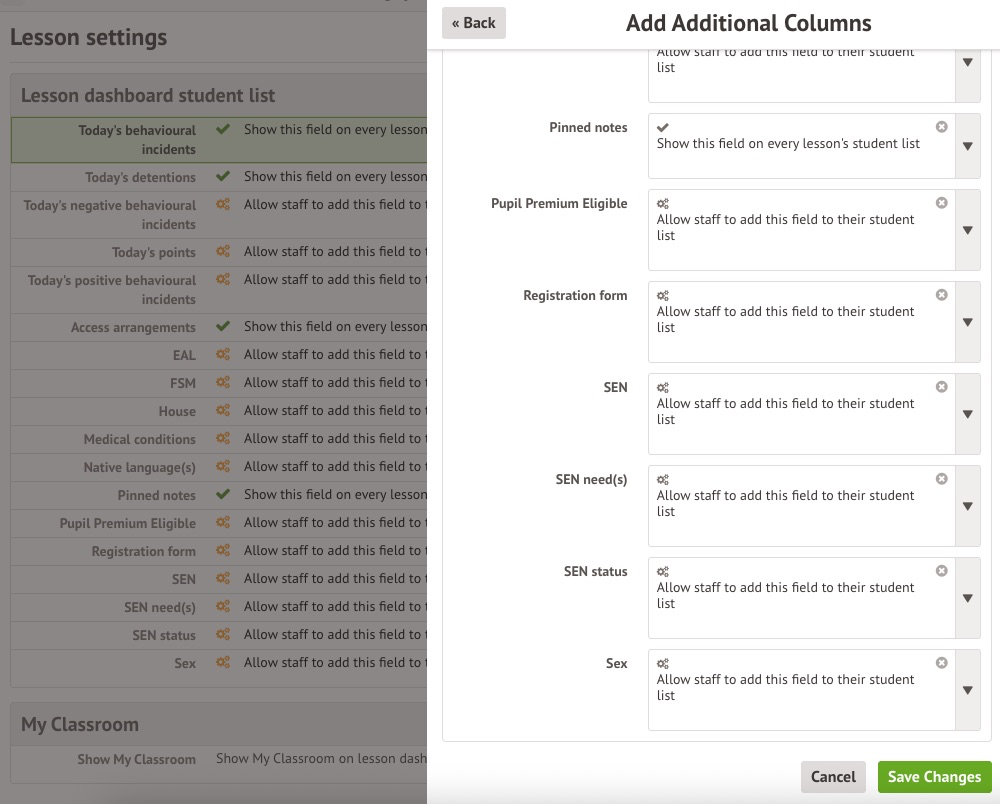Image resolution: width=1000 pixels, height=804 pixels.
Task: Click the x icon in SEN field
Action: (x=941, y=387)
